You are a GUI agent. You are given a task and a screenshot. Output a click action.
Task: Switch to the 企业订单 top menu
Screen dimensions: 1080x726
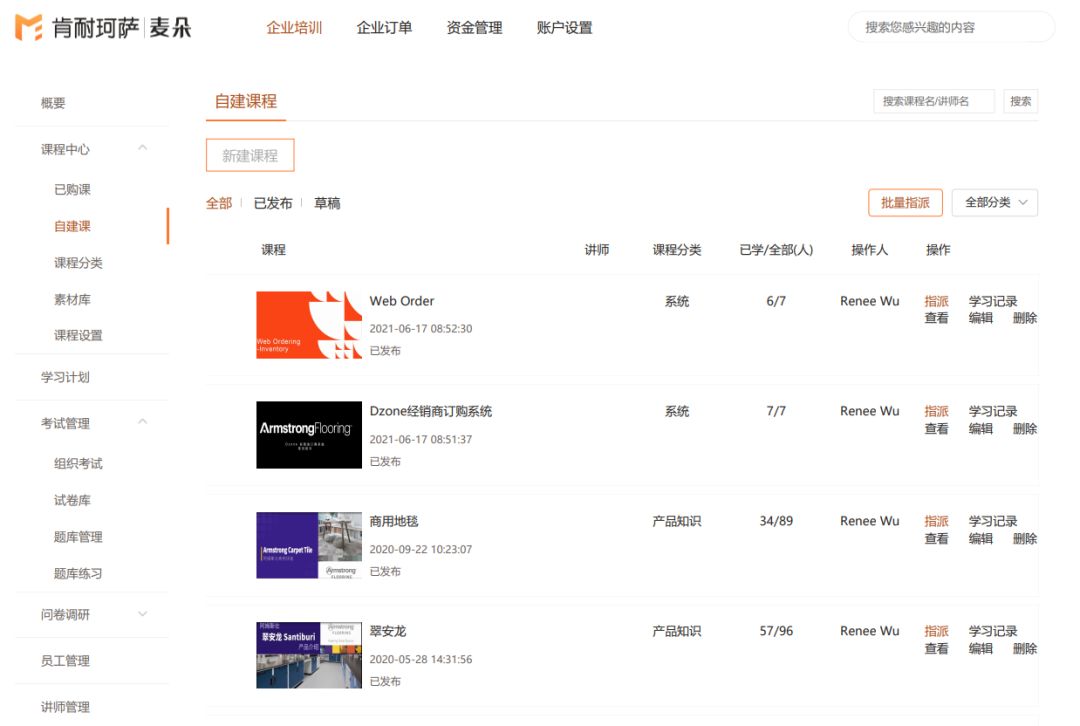coord(384,28)
